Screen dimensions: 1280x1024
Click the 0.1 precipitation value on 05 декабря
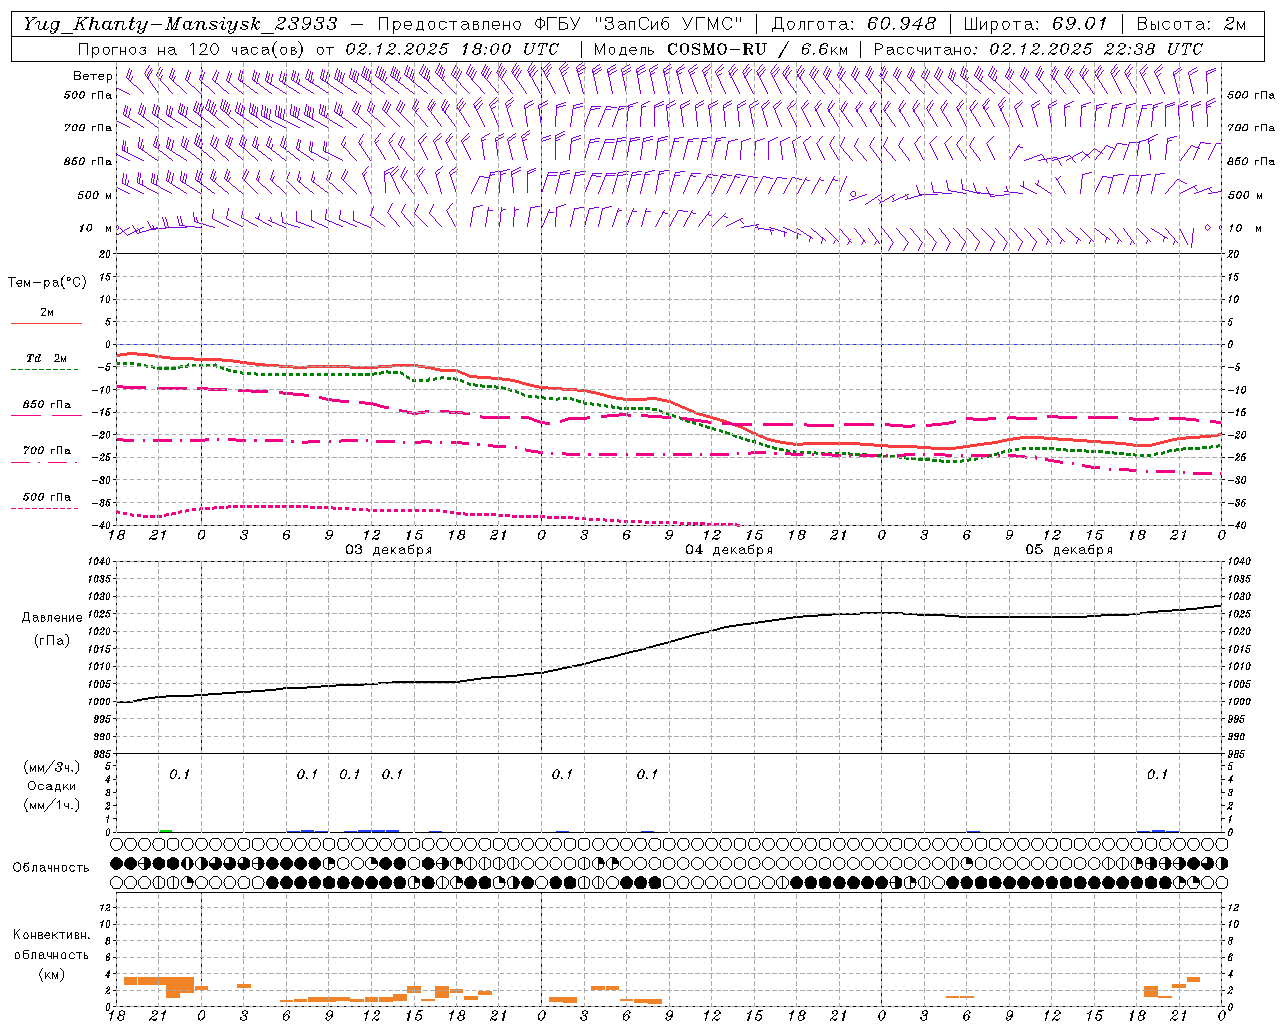point(1157,774)
